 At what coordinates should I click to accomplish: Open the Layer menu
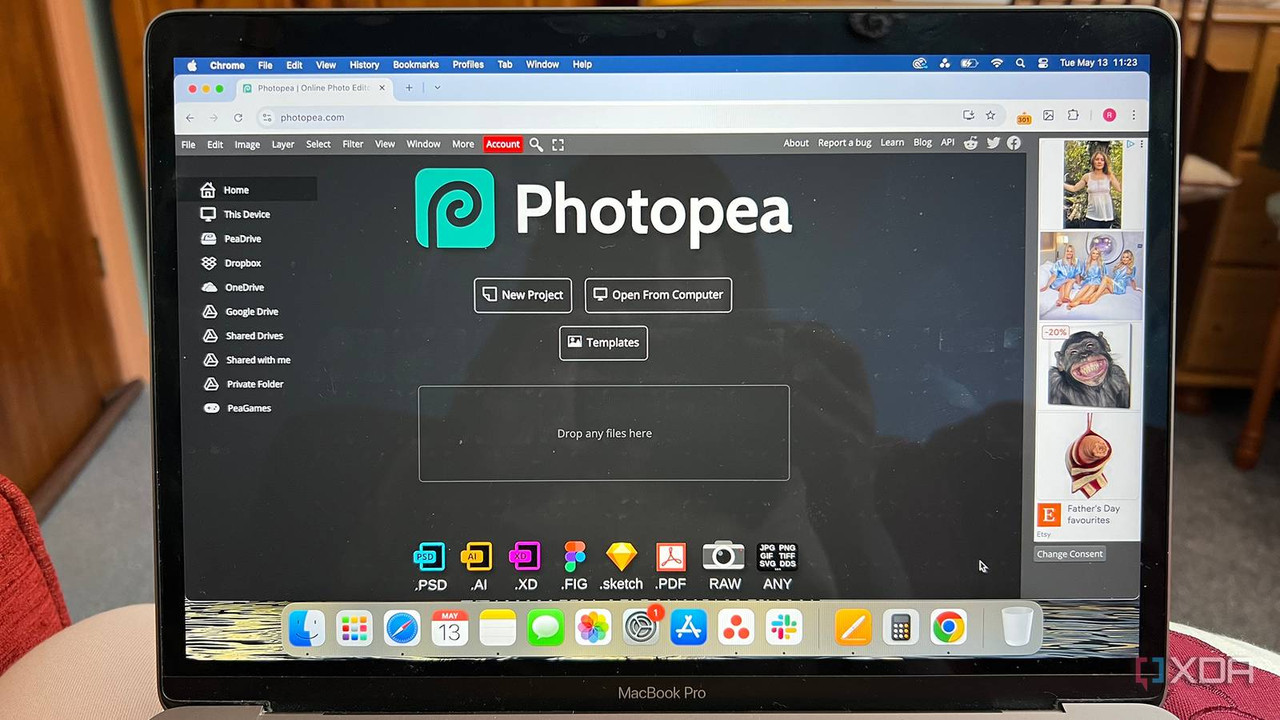click(x=283, y=145)
